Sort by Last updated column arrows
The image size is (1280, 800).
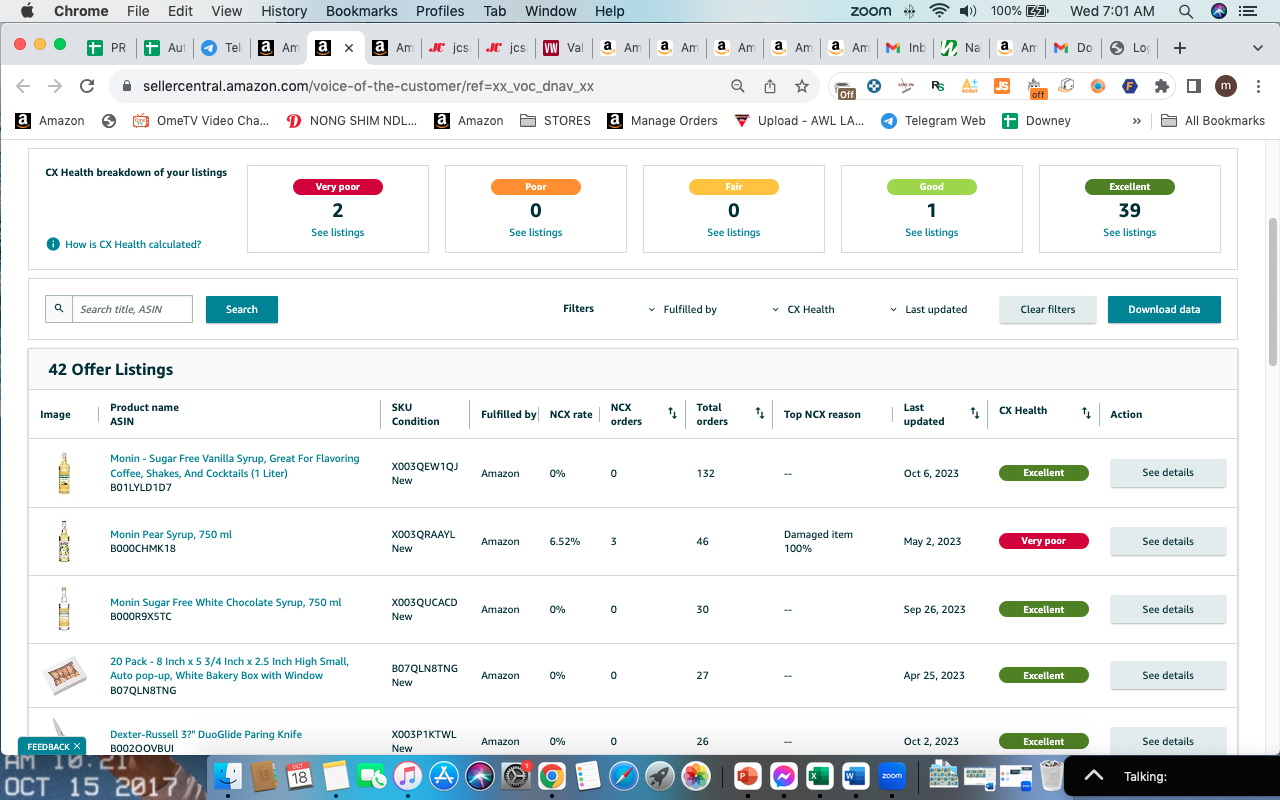pos(975,412)
